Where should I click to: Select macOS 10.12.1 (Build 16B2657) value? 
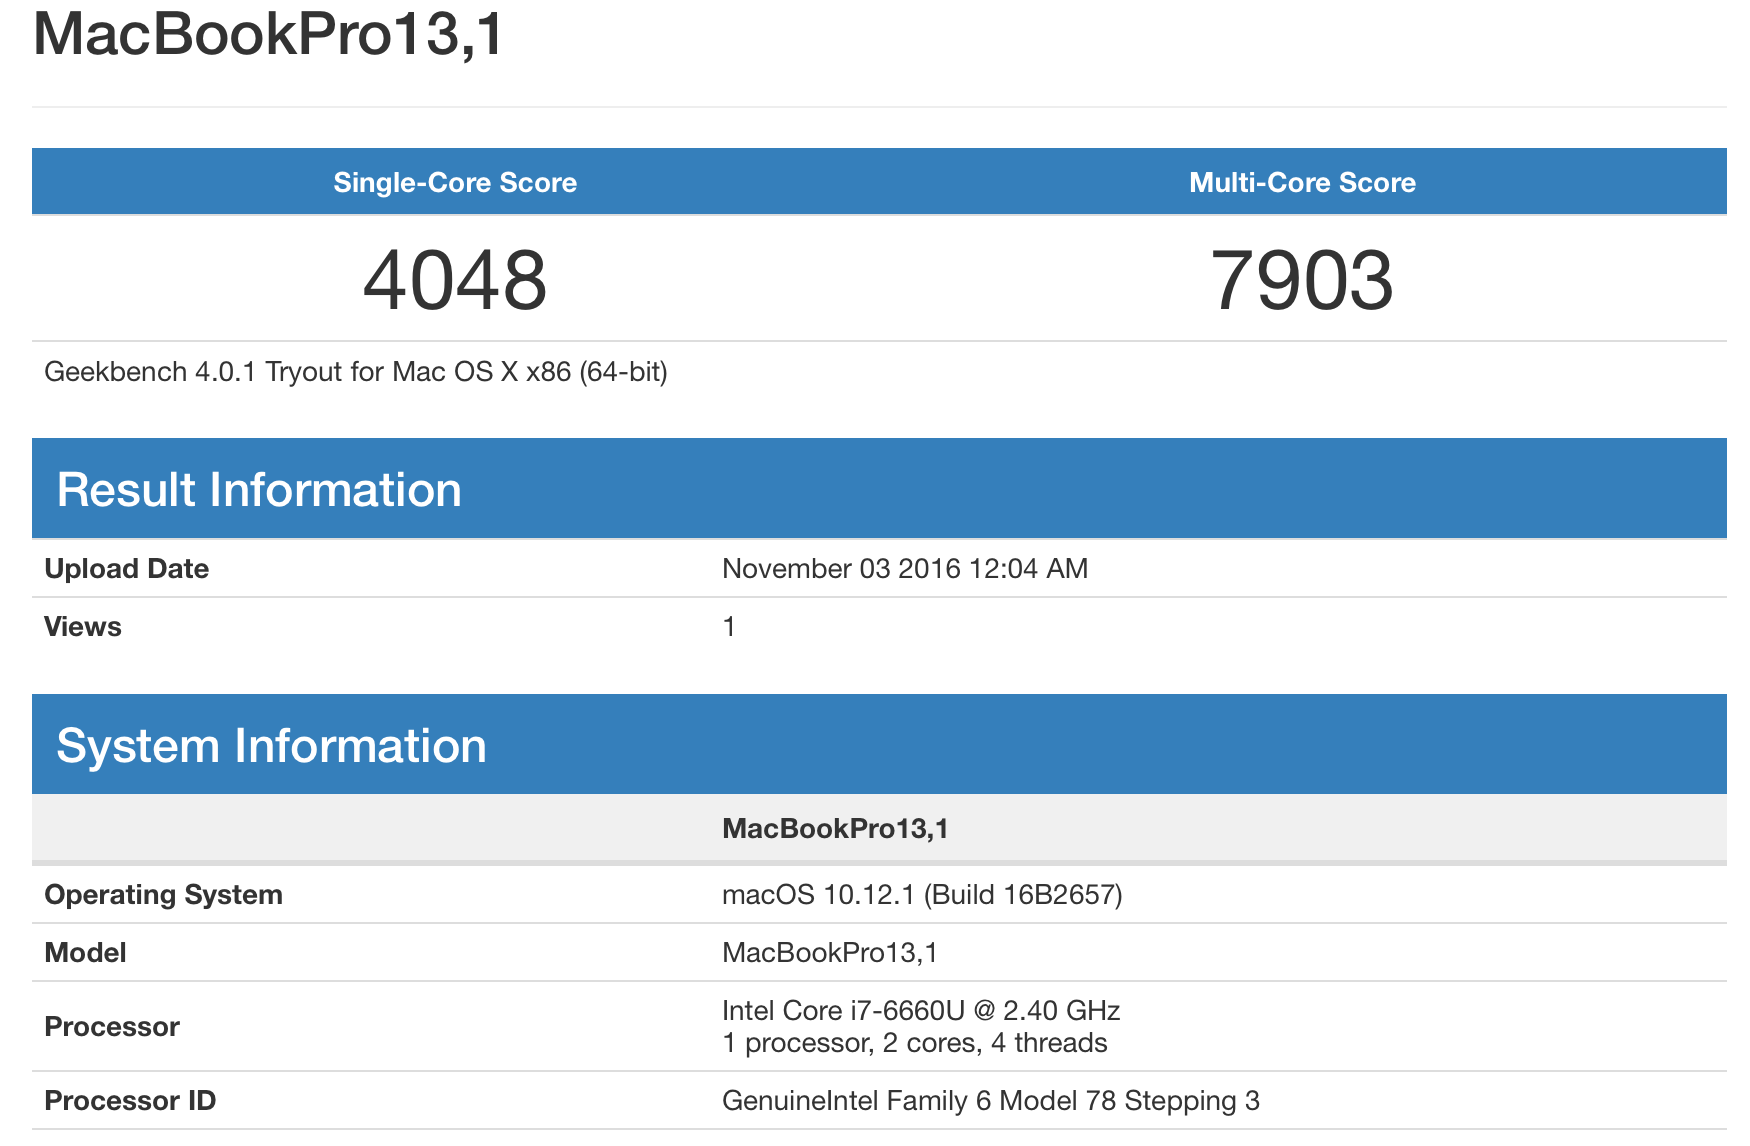922,894
